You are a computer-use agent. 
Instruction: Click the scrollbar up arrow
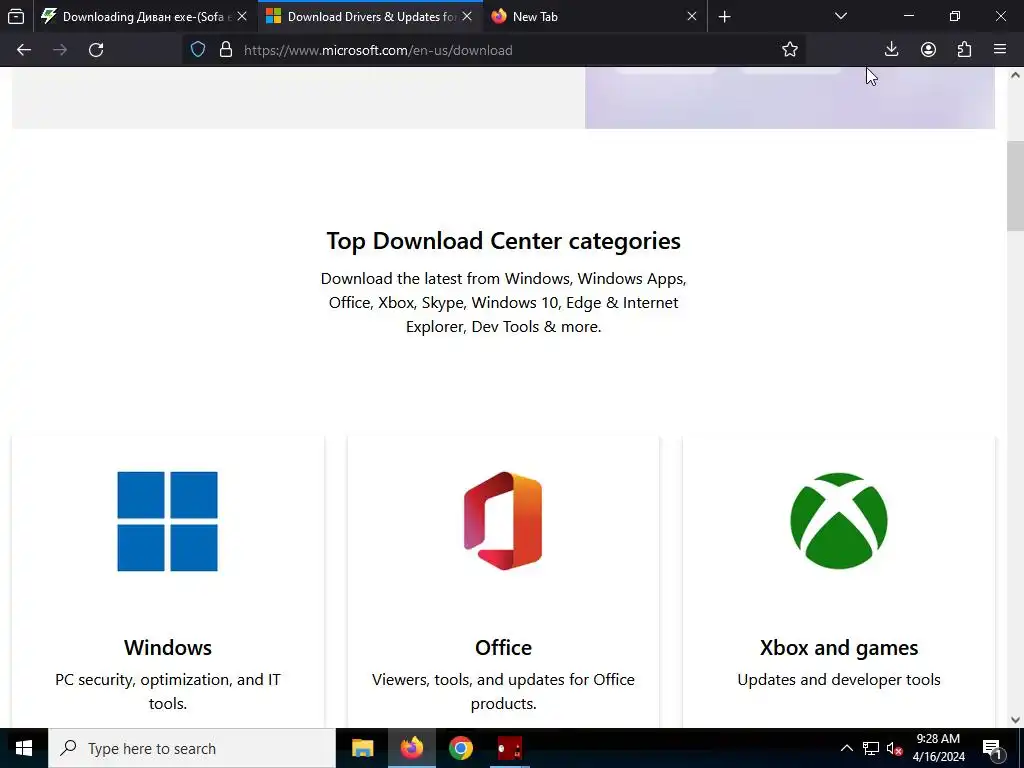point(1015,75)
